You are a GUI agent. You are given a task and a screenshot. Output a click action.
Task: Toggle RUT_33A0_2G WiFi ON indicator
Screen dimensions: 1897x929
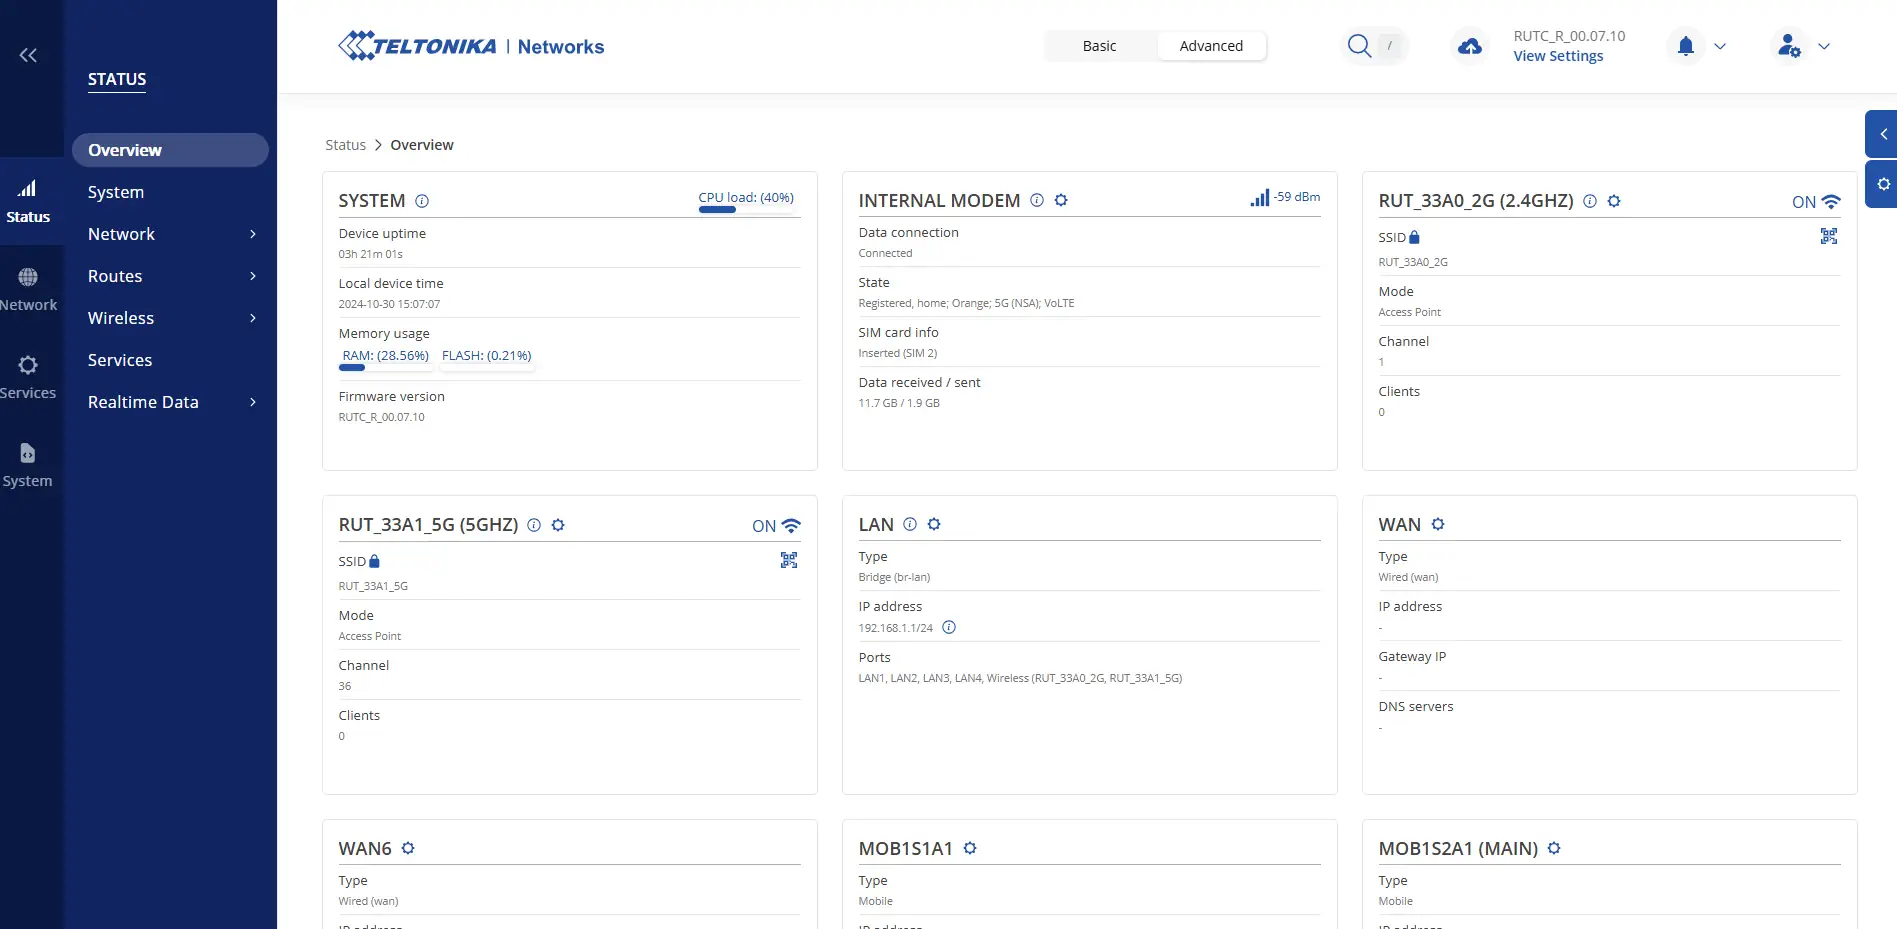(1815, 201)
